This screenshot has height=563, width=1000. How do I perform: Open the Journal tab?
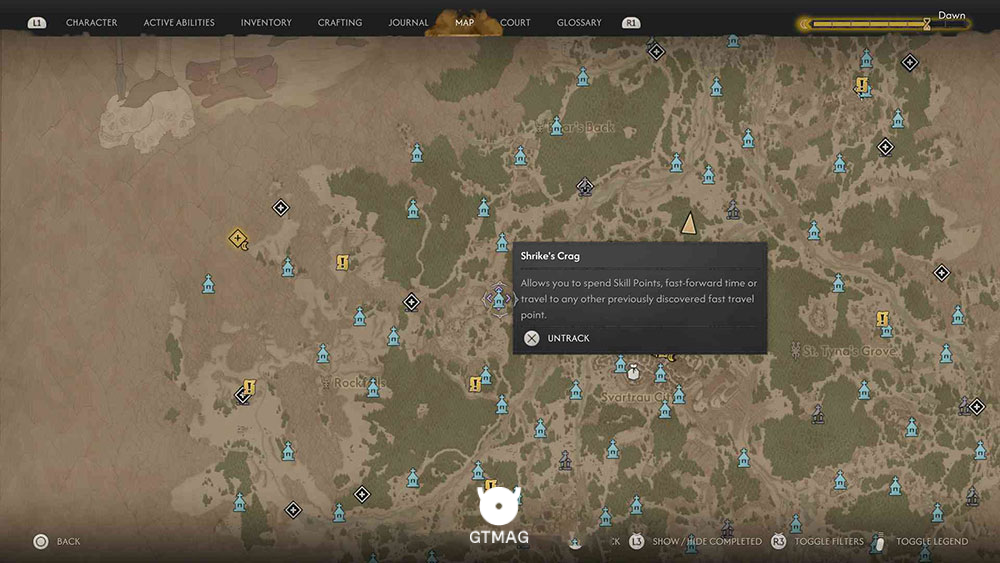click(x=408, y=22)
